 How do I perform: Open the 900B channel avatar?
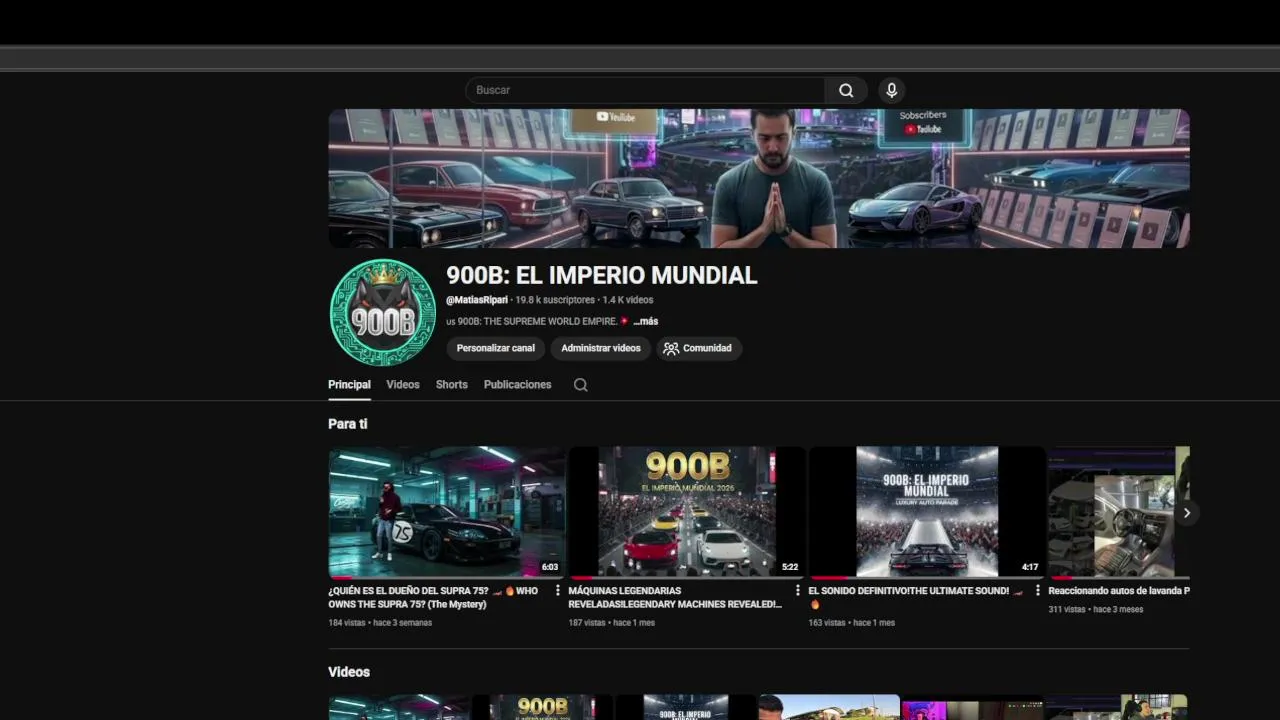(x=383, y=312)
